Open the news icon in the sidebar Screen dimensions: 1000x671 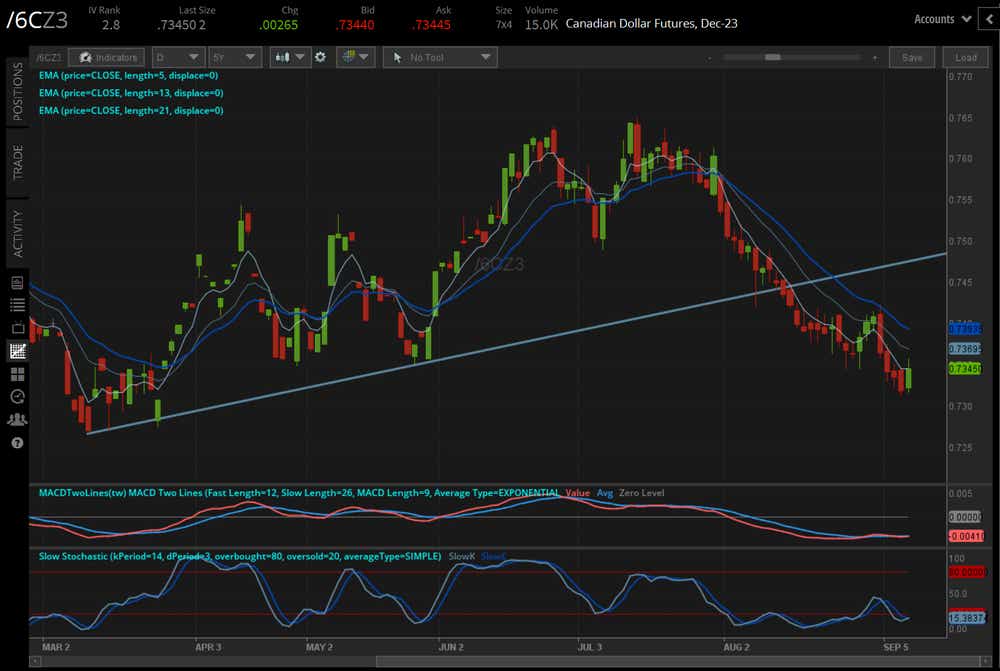pos(17,283)
